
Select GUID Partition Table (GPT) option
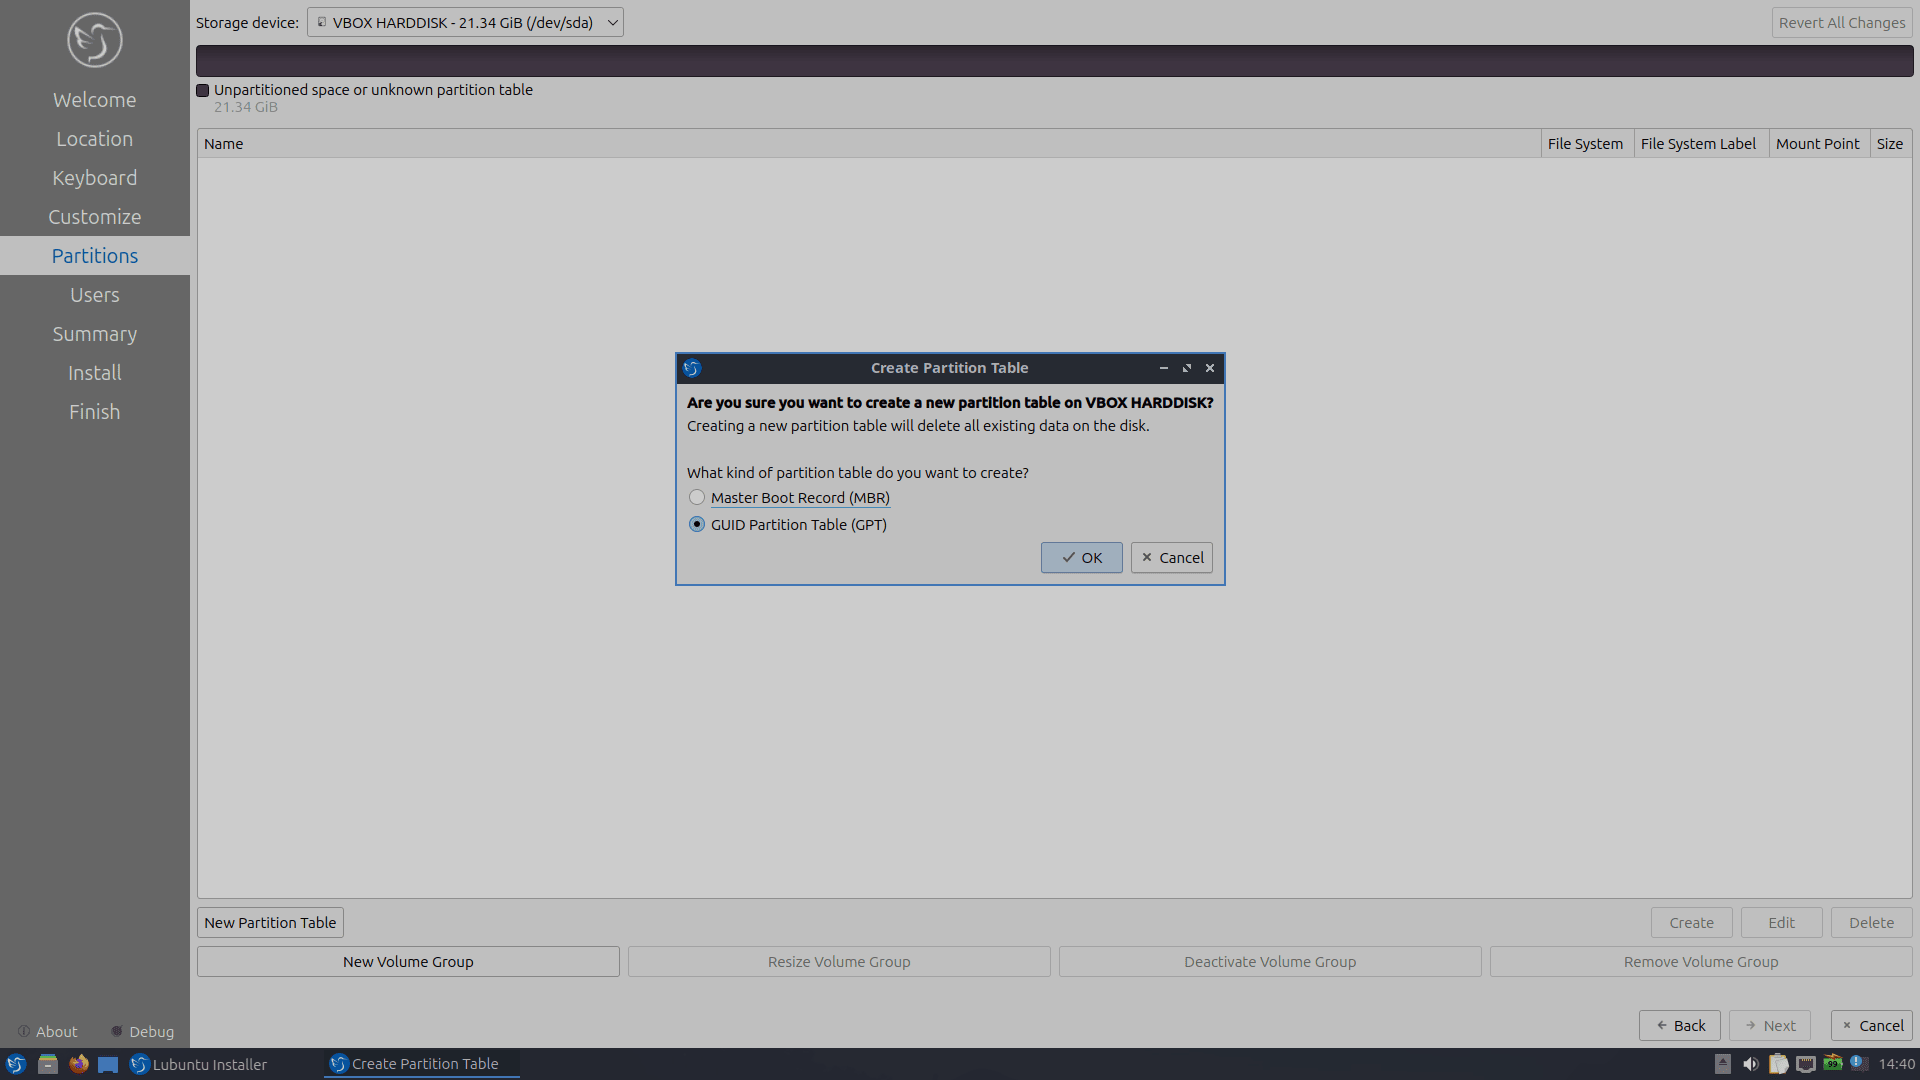tap(697, 524)
